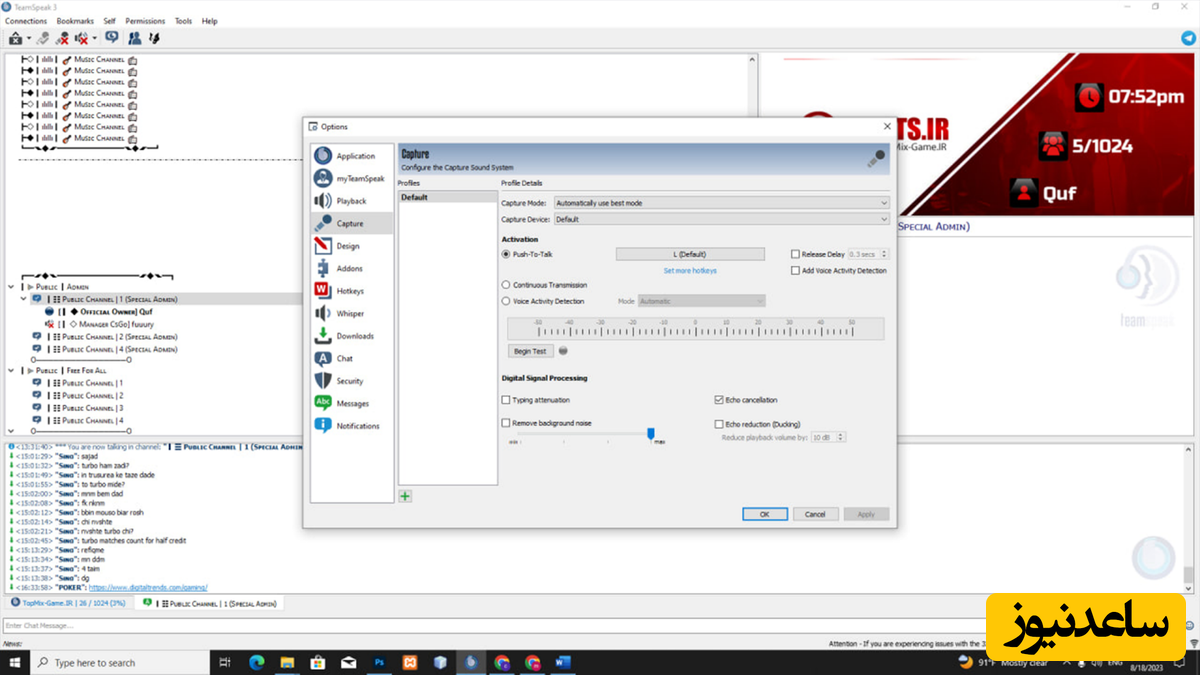1200x675 pixels.
Task: Disable the Echo cancellation checkbox
Action: [x=719, y=400]
